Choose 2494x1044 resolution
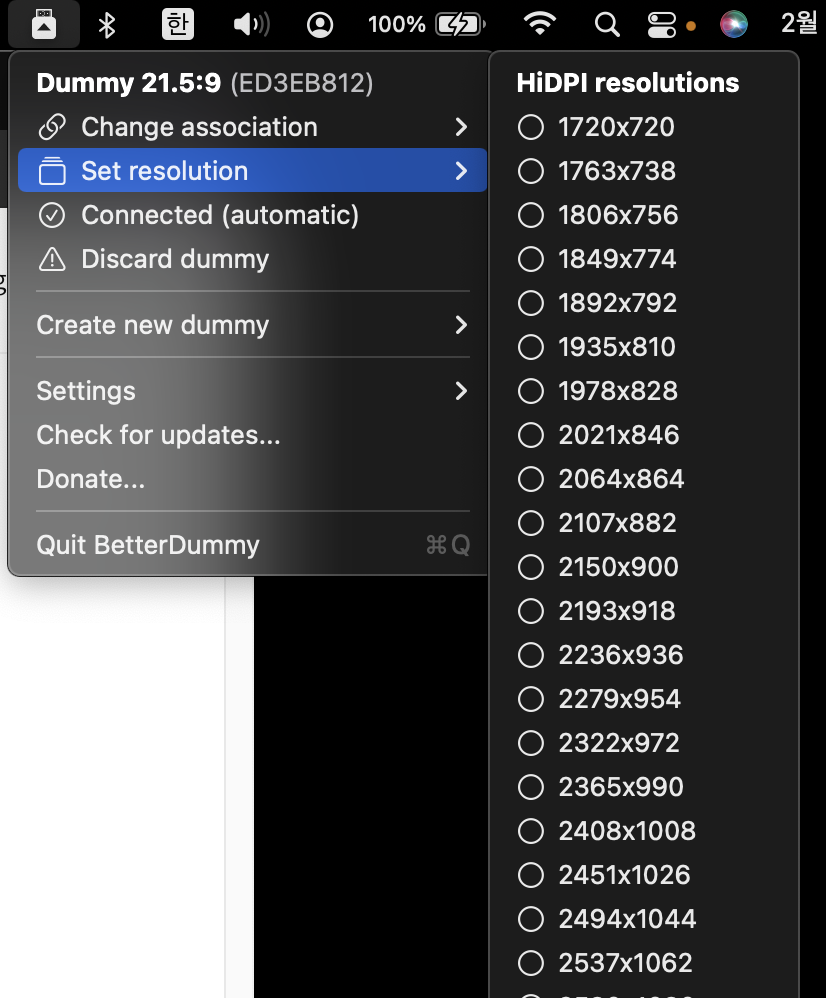 643,918
